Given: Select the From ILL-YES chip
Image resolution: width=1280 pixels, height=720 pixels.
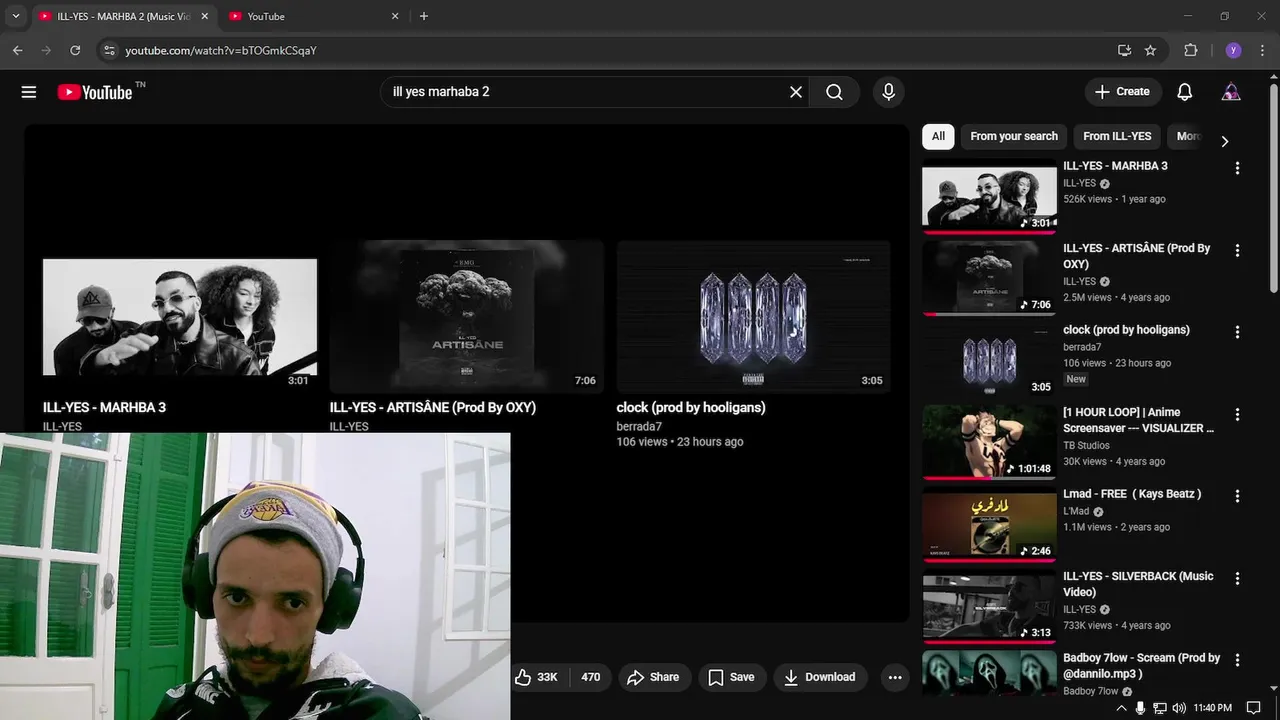Looking at the screenshot, I should tap(1117, 136).
